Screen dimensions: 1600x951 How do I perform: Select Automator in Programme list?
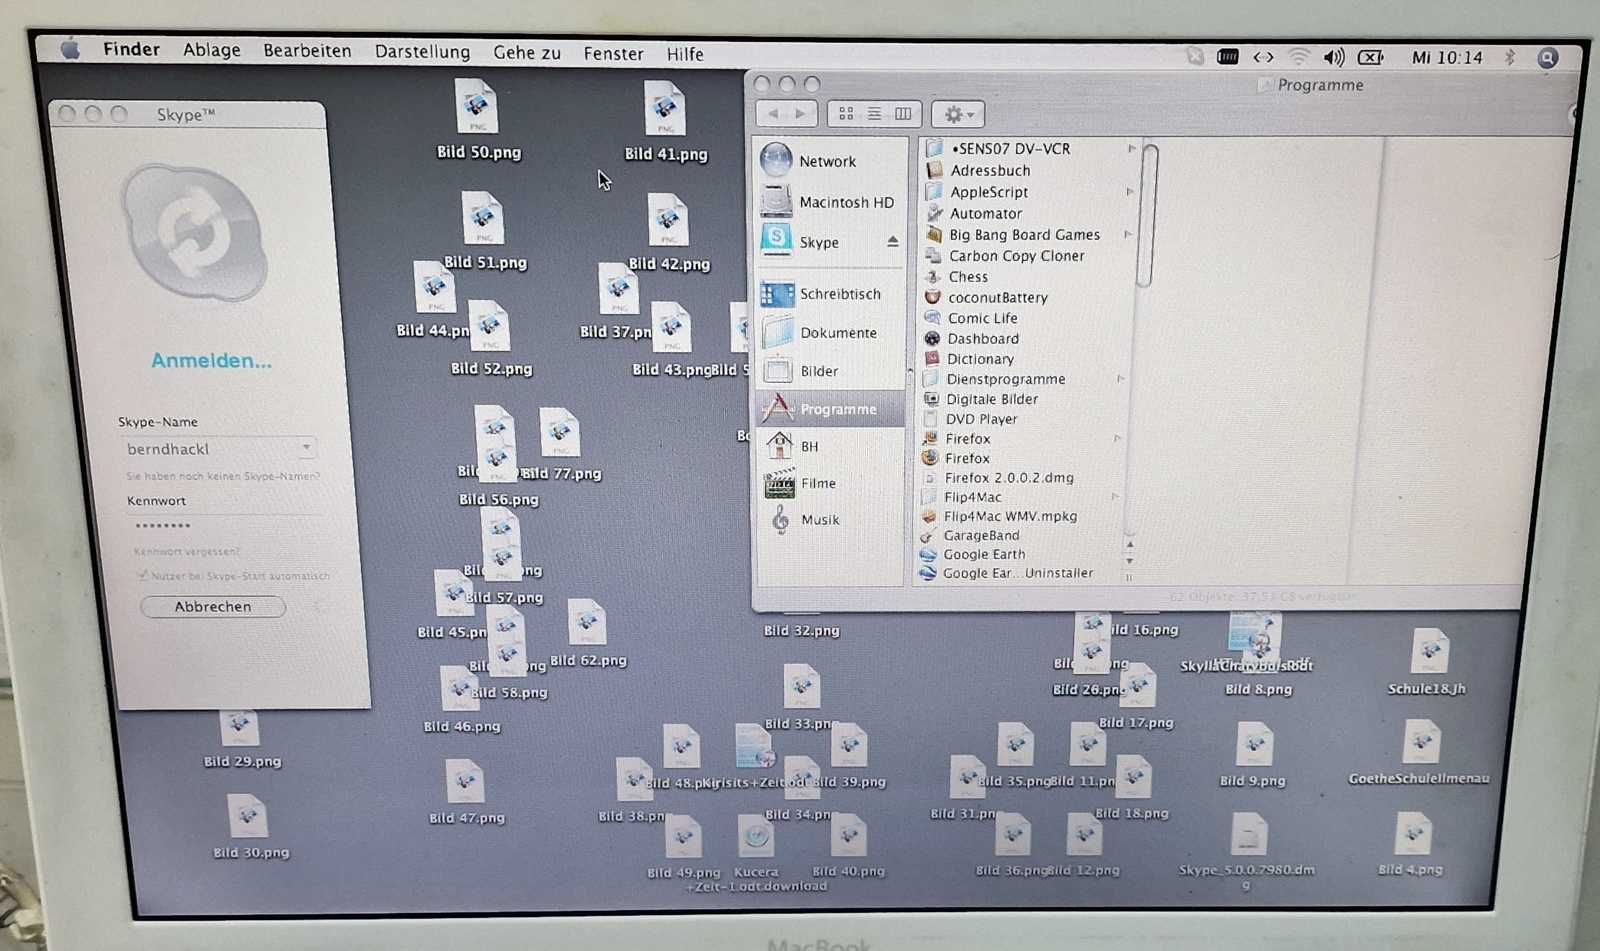click(985, 214)
